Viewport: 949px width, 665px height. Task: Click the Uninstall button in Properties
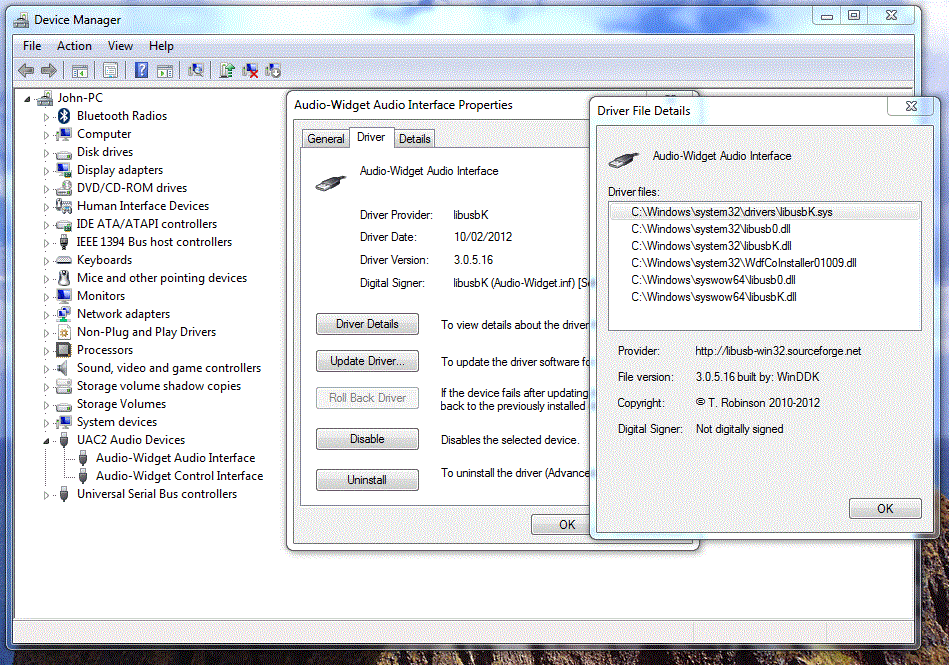pyautogui.click(x=367, y=480)
